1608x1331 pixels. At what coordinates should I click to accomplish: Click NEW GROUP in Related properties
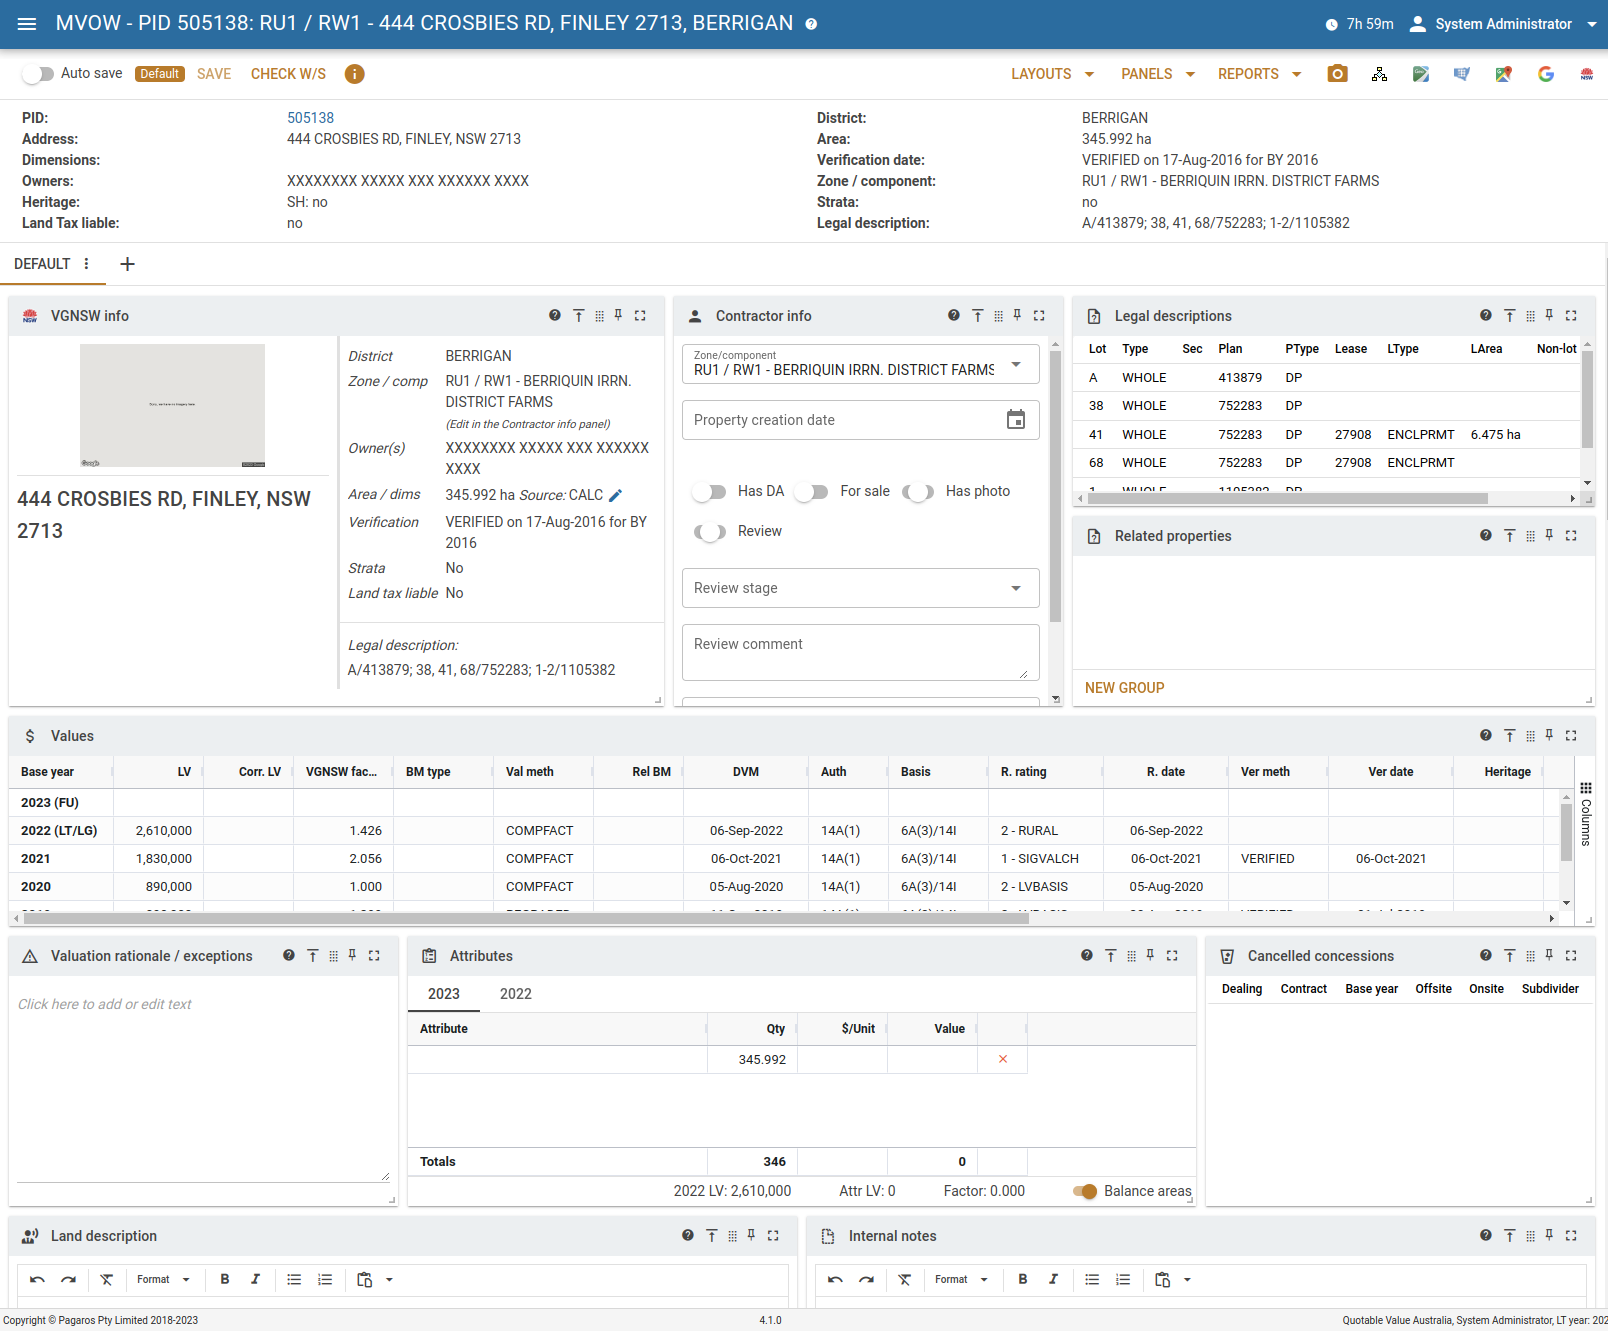point(1124,688)
